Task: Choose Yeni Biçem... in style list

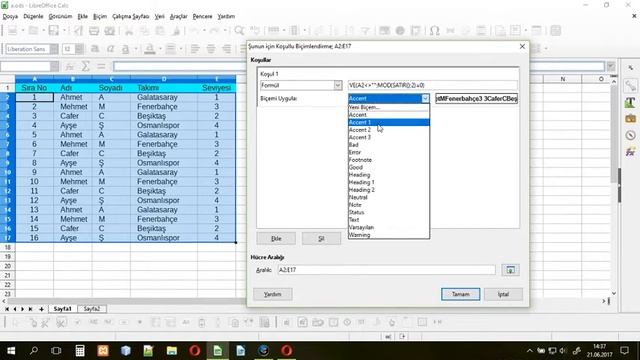Action: [x=389, y=107]
